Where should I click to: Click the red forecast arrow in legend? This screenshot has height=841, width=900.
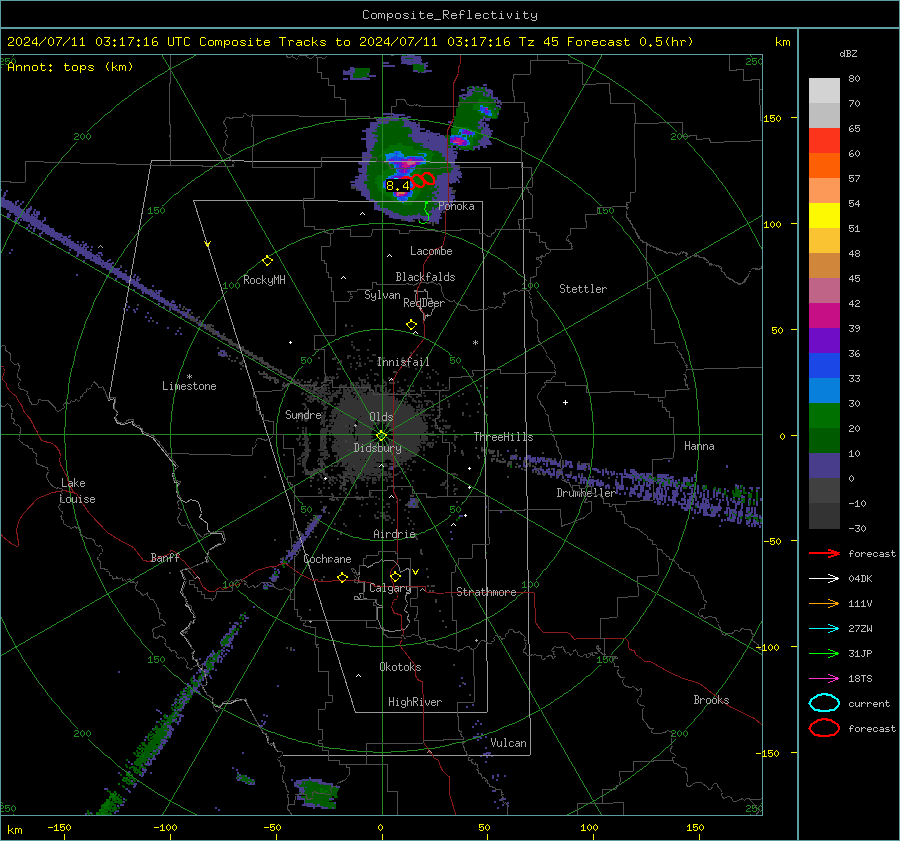[824, 553]
